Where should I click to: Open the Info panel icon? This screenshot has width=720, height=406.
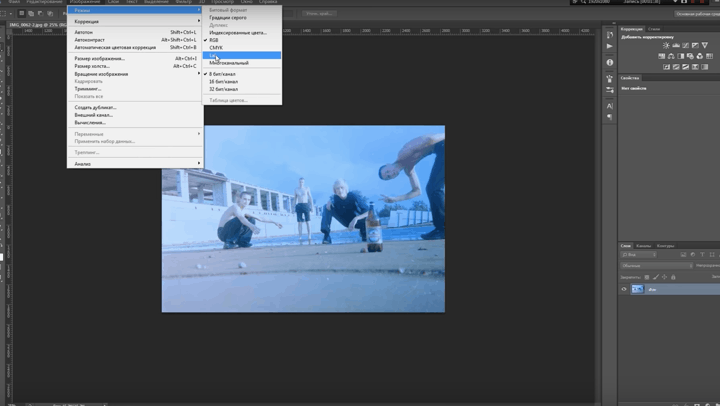point(609,62)
